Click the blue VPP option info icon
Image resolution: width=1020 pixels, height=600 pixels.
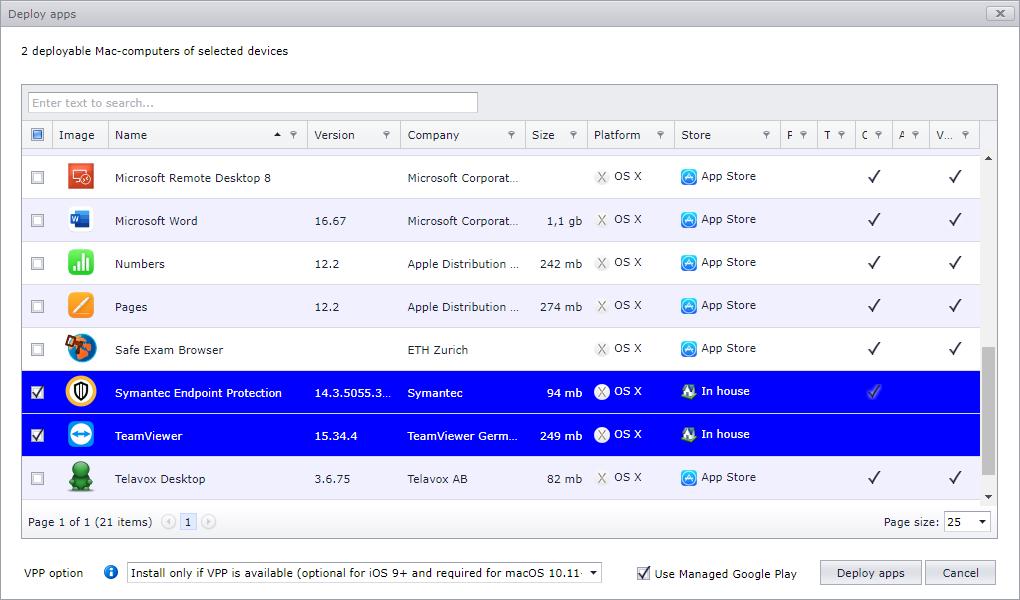pyautogui.click(x=111, y=572)
